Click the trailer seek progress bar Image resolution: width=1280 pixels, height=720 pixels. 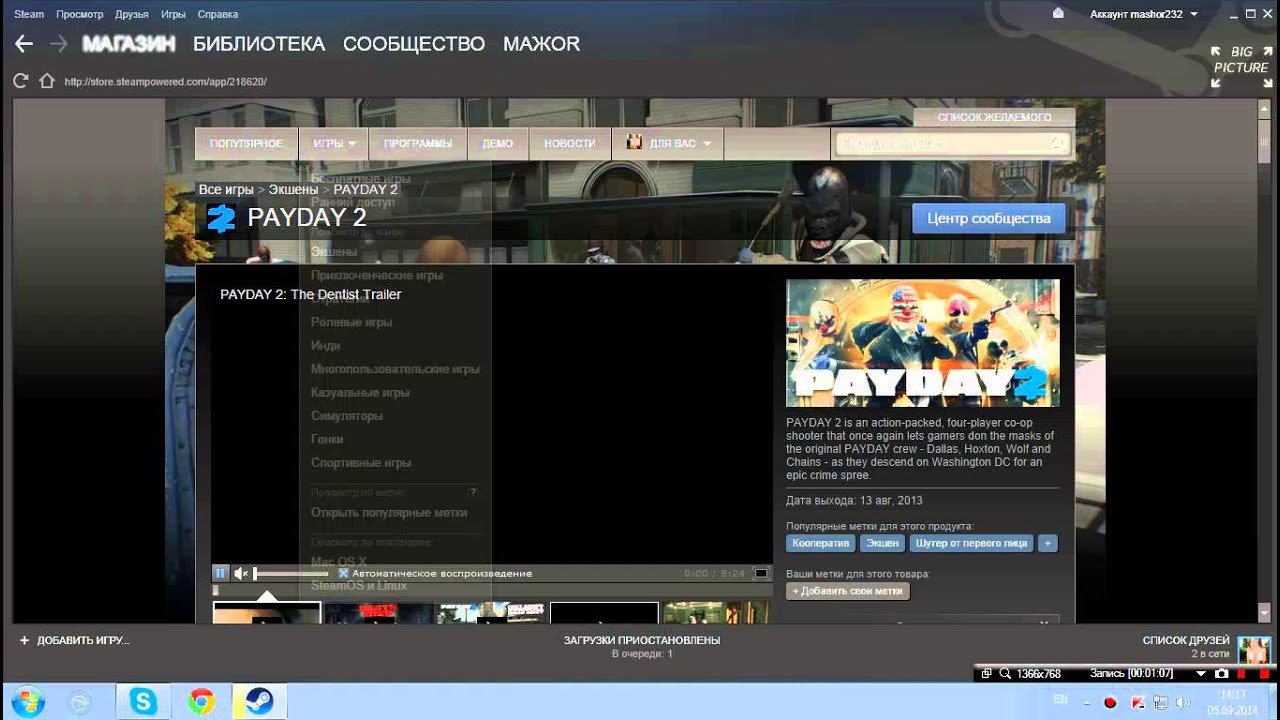491,590
